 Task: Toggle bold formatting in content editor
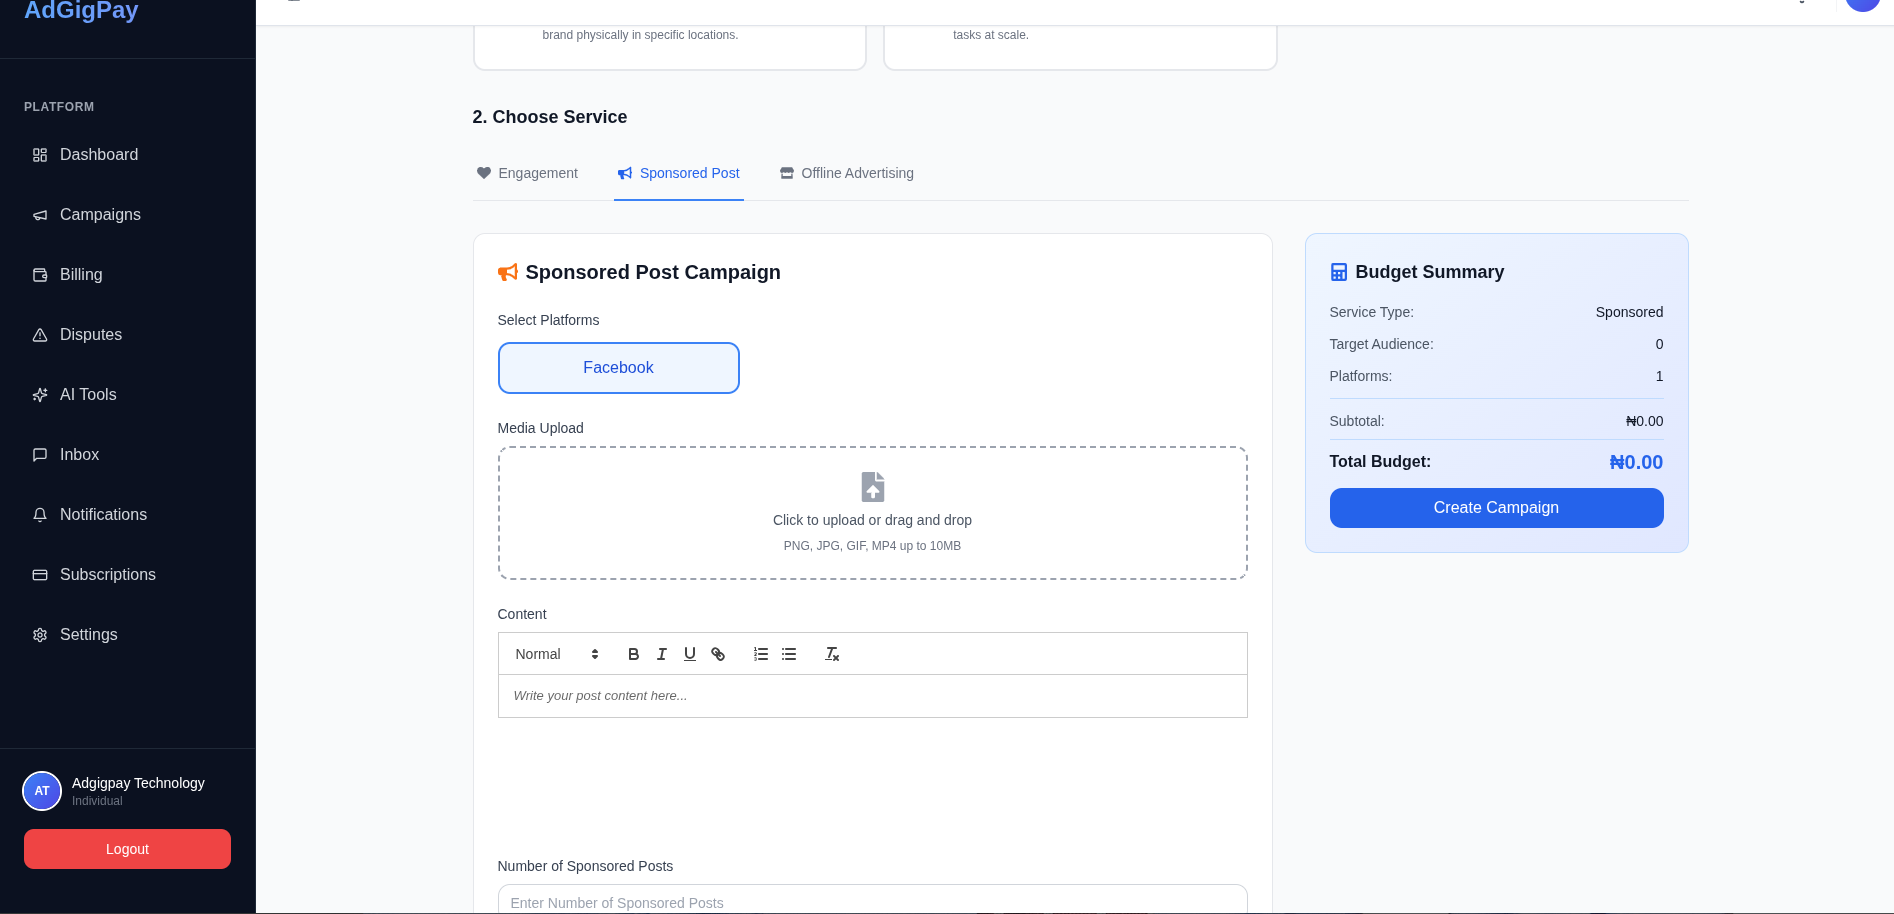click(x=633, y=654)
